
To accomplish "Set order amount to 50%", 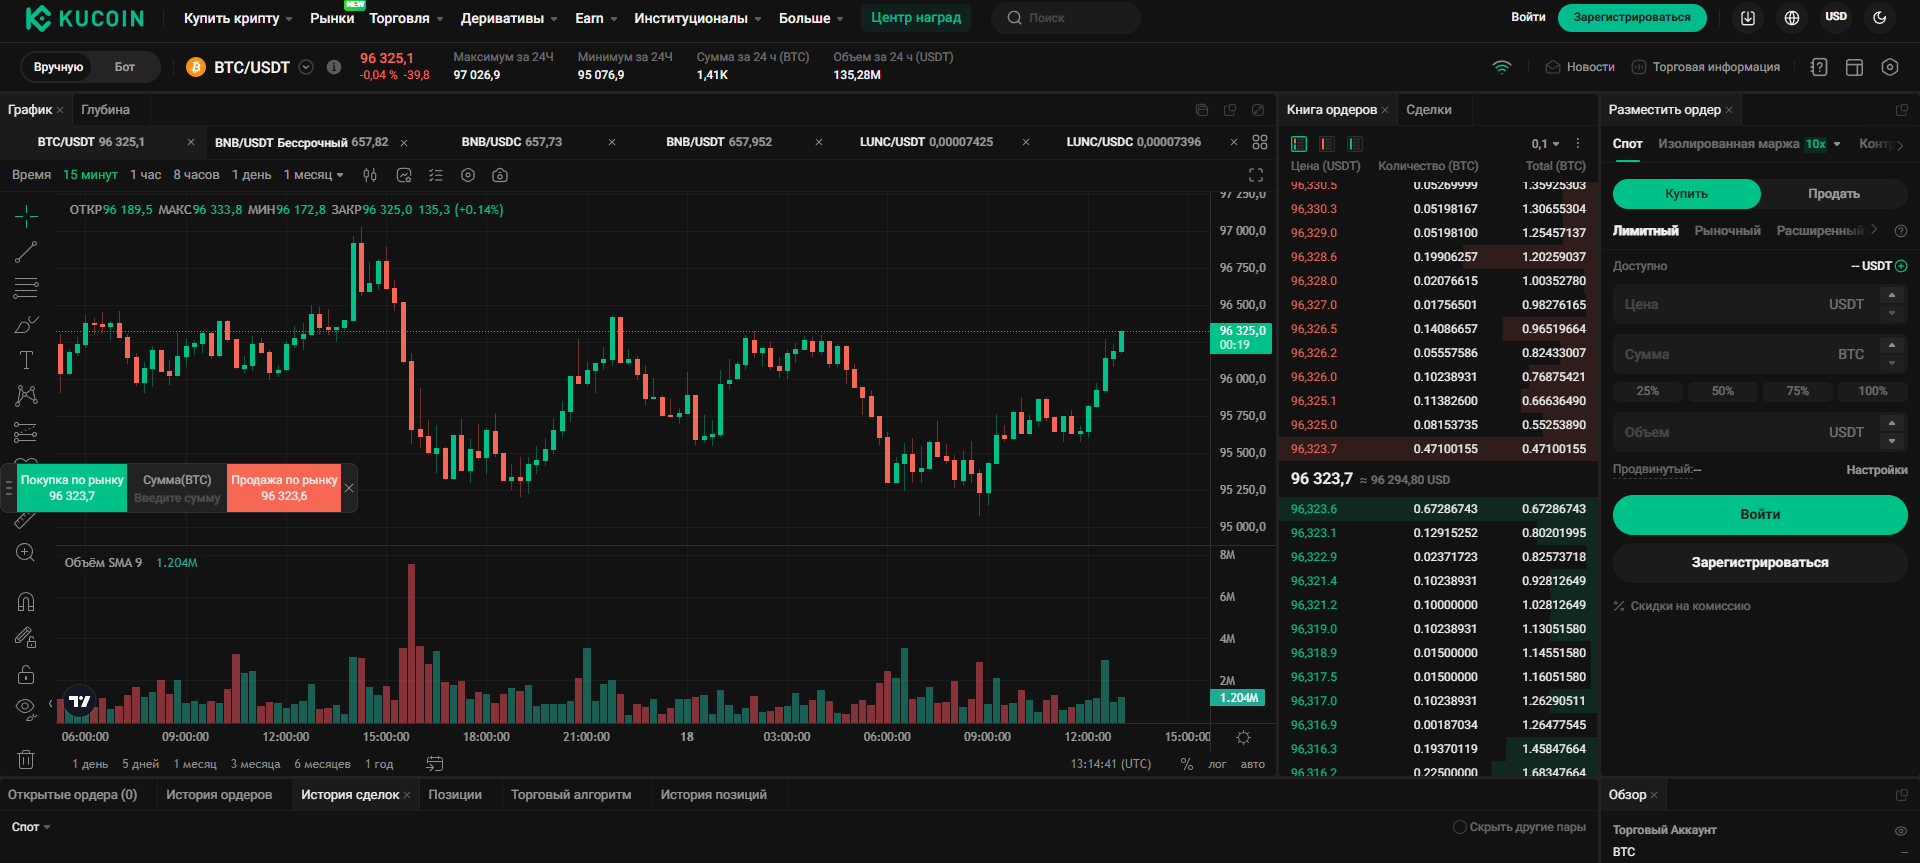I will pos(1722,391).
